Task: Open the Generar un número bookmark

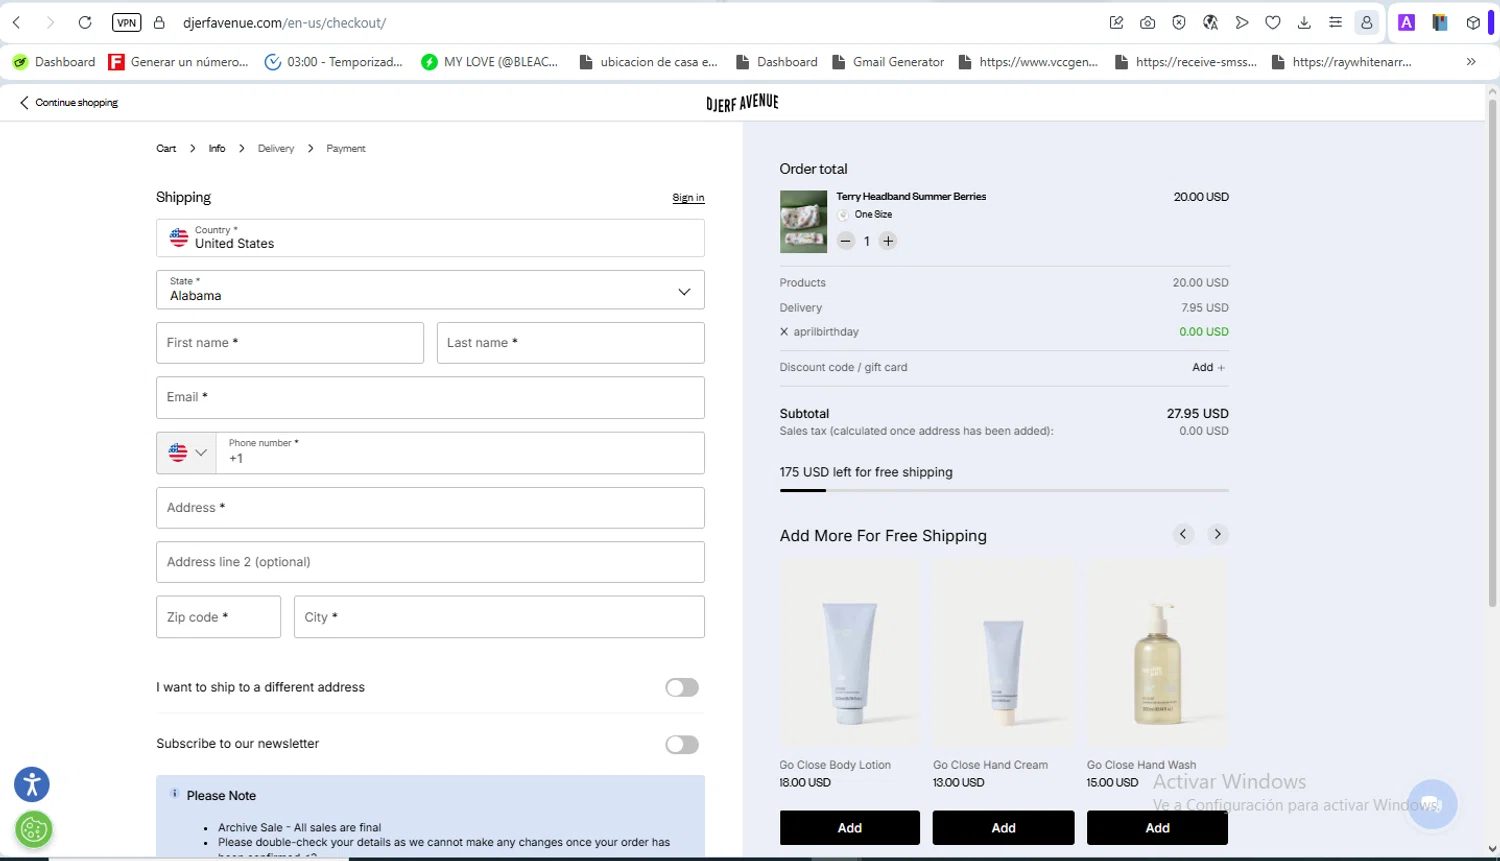Action: [x=178, y=62]
